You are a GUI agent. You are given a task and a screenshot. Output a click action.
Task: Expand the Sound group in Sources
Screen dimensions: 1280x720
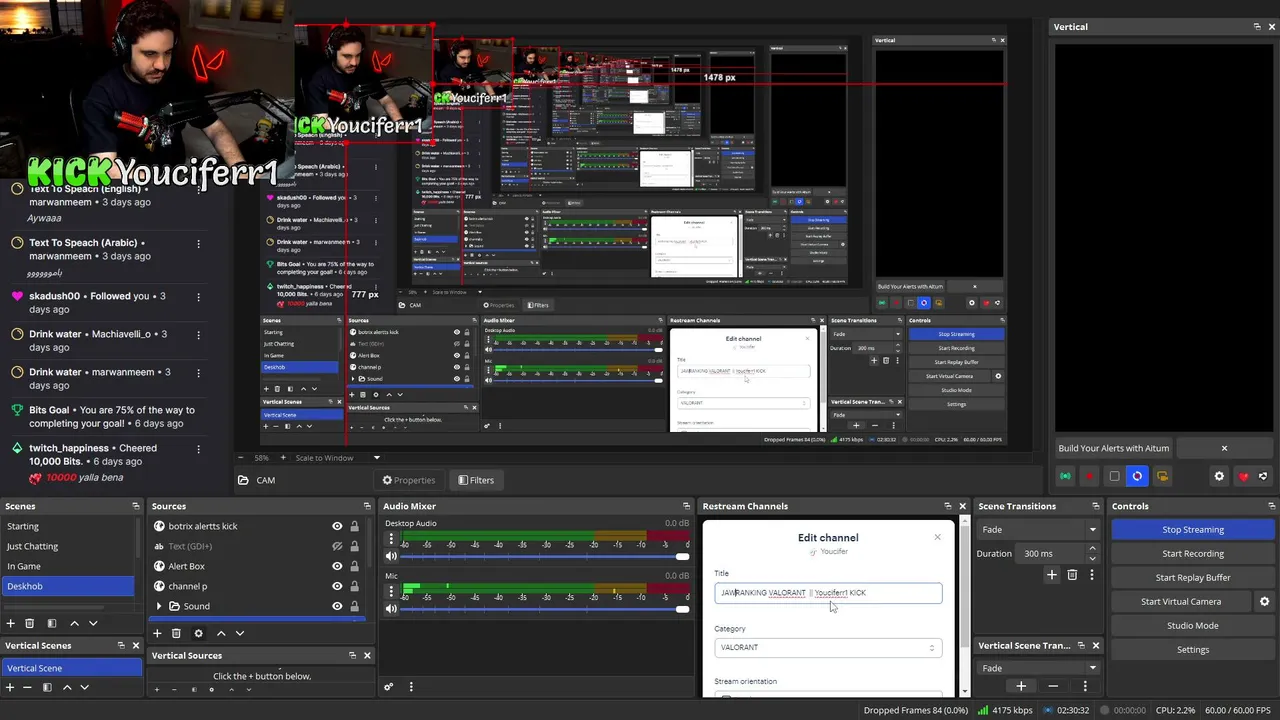159,606
